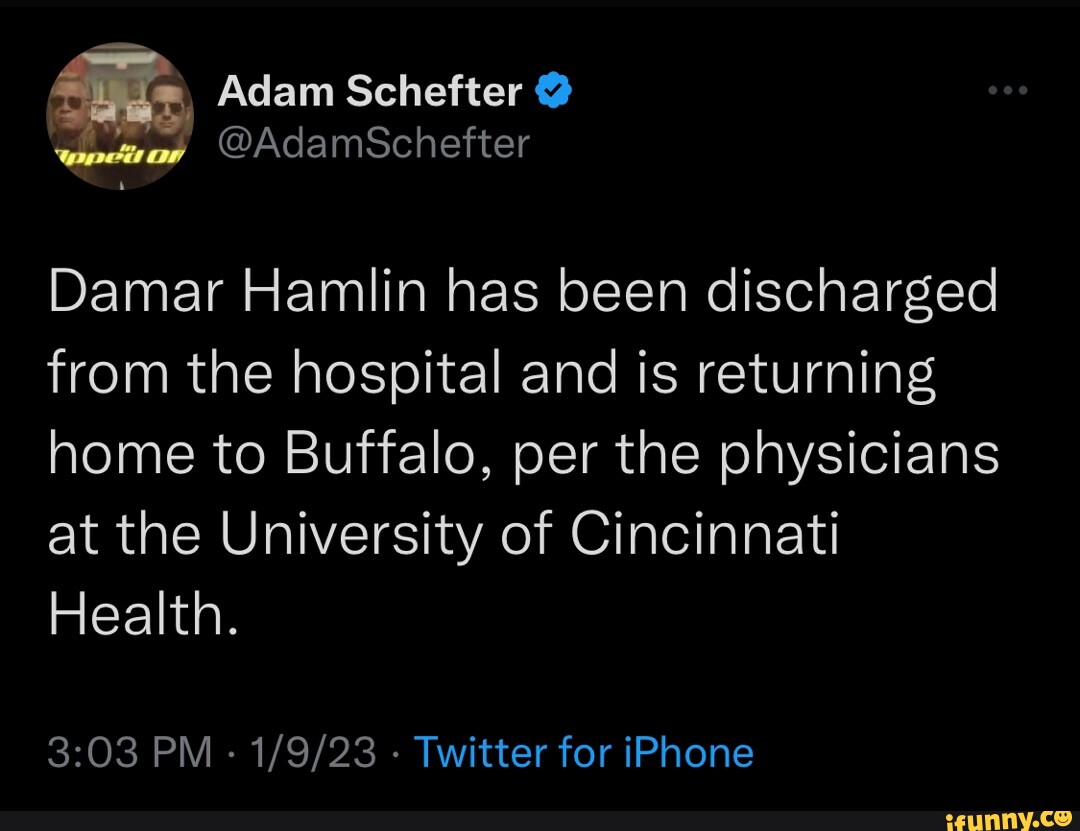Screen dimensions: 1080x831
Task: Click the verification checkmark icon
Action: (x=552, y=89)
